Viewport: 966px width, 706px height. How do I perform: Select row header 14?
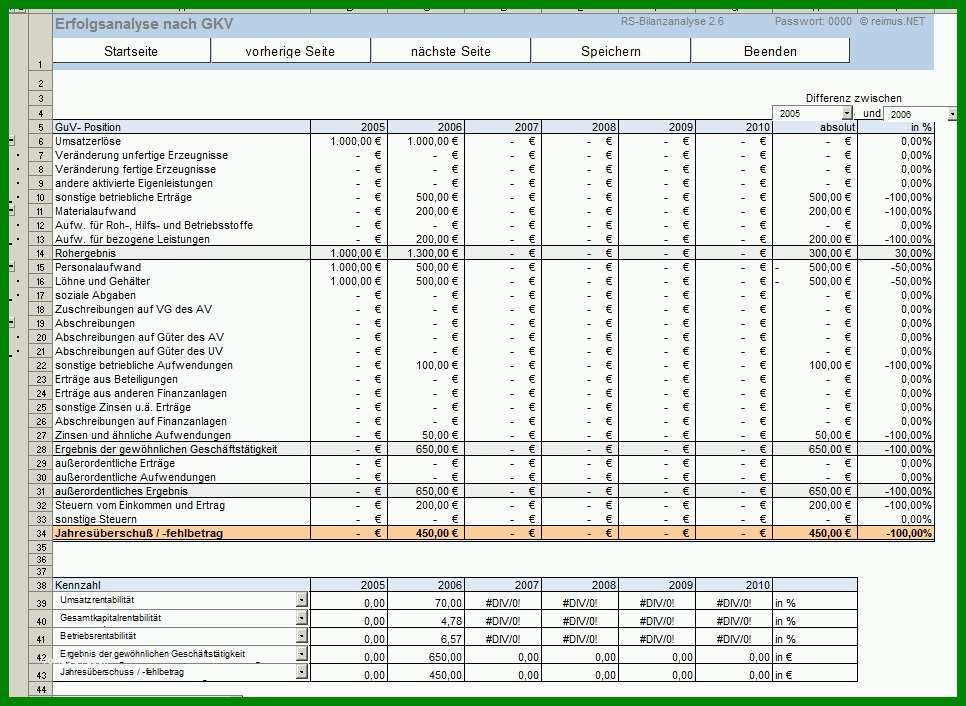pos(41,253)
